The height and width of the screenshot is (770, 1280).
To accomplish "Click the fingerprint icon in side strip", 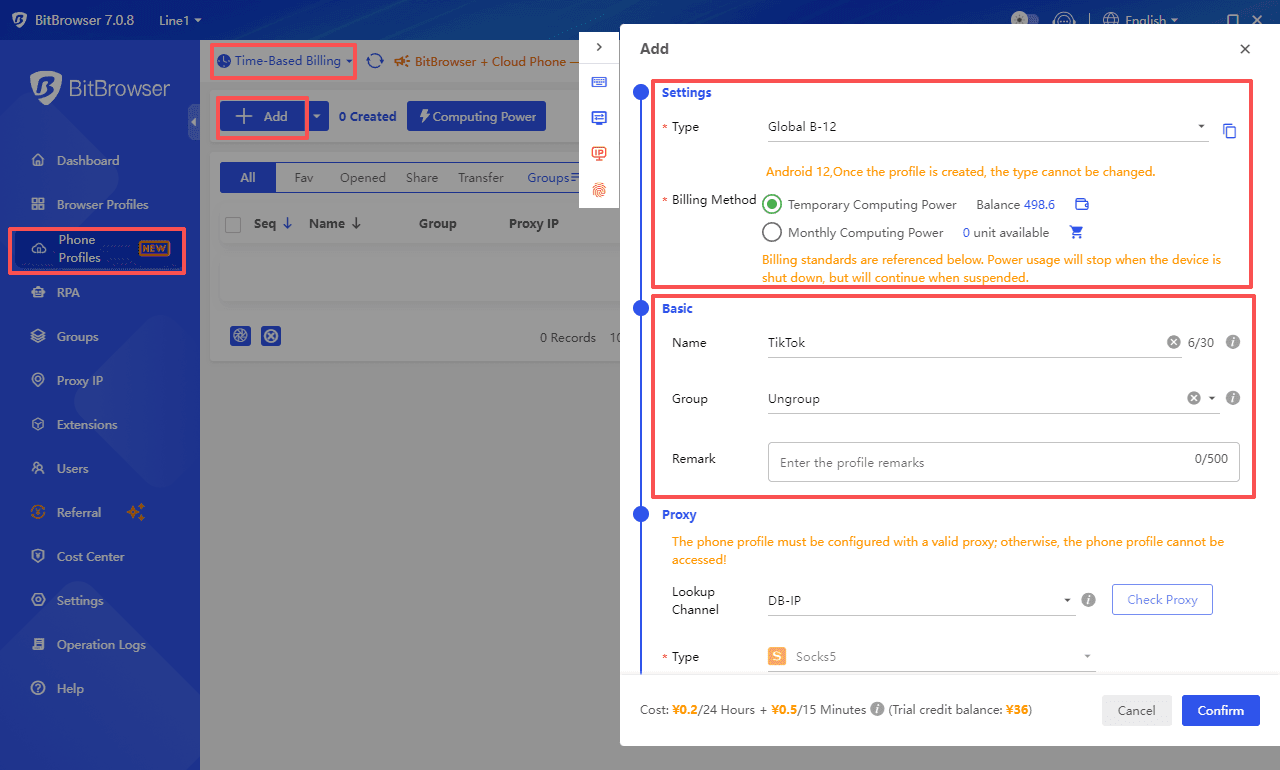I will pyautogui.click(x=599, y=189).
